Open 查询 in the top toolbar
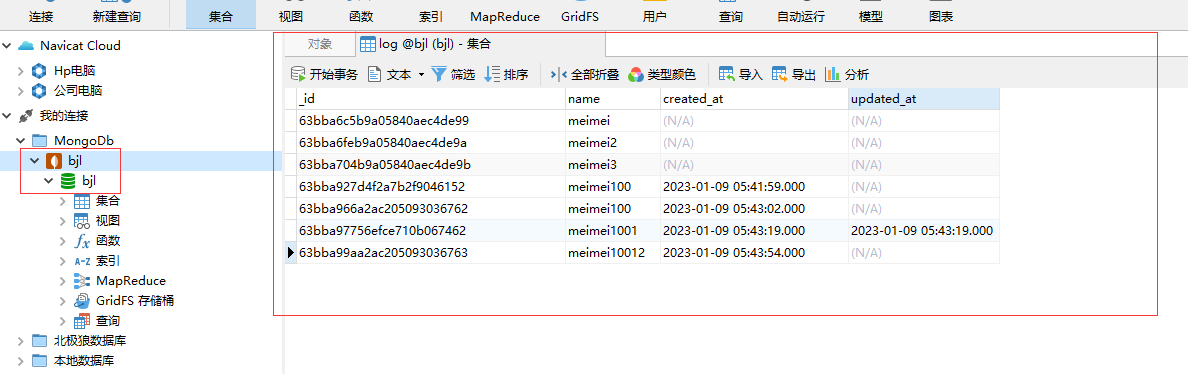Image resolution: width=1188 pixels, height=374 pixels. pos(730,16)
